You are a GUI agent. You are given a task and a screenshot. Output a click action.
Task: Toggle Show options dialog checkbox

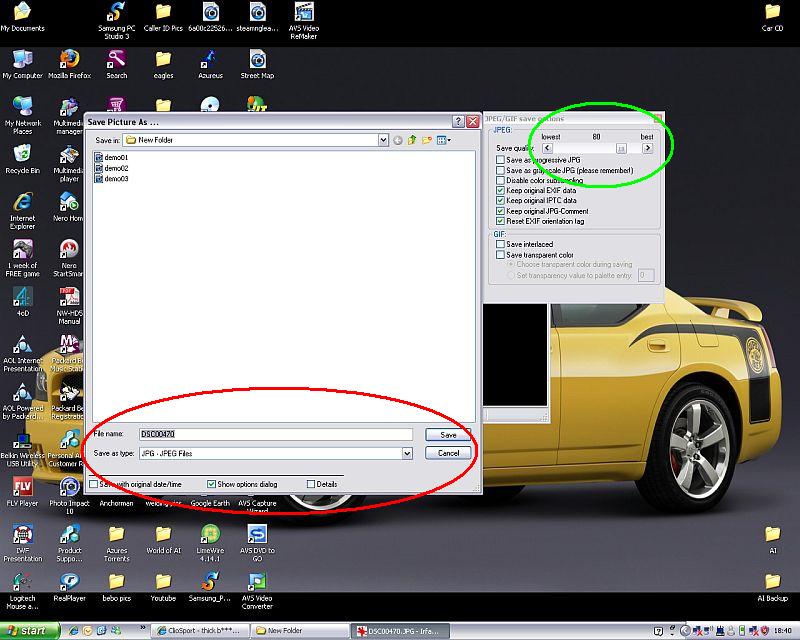tap(212, 484)
